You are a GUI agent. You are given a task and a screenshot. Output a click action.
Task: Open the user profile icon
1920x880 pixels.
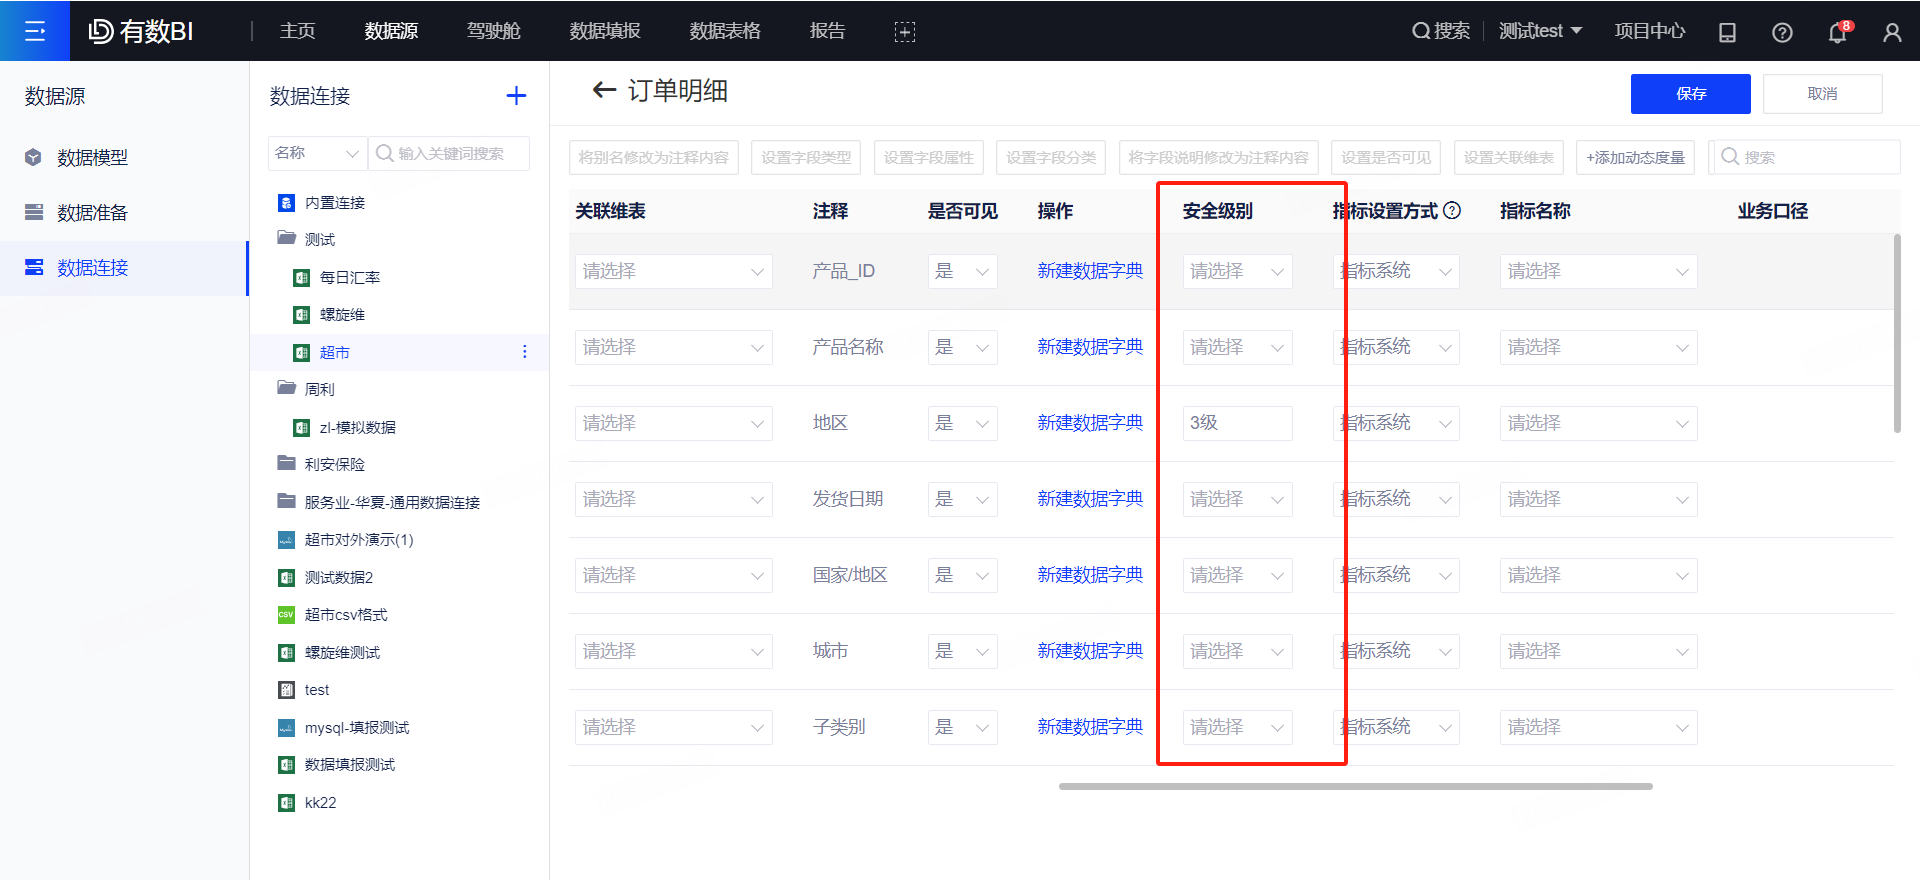(x=1892, y=32)
